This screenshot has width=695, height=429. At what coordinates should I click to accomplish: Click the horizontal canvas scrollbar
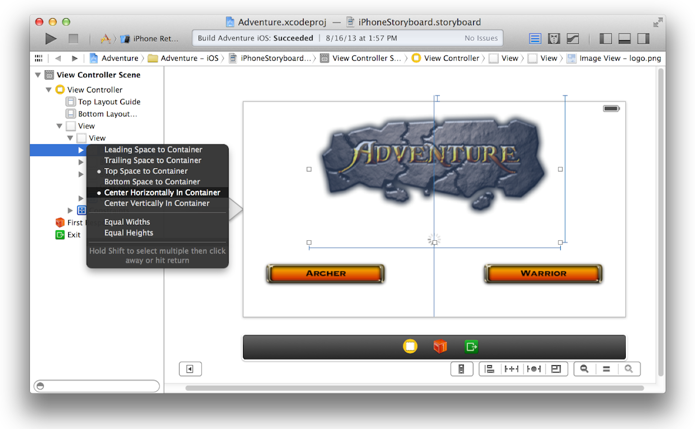click(414, 388)
